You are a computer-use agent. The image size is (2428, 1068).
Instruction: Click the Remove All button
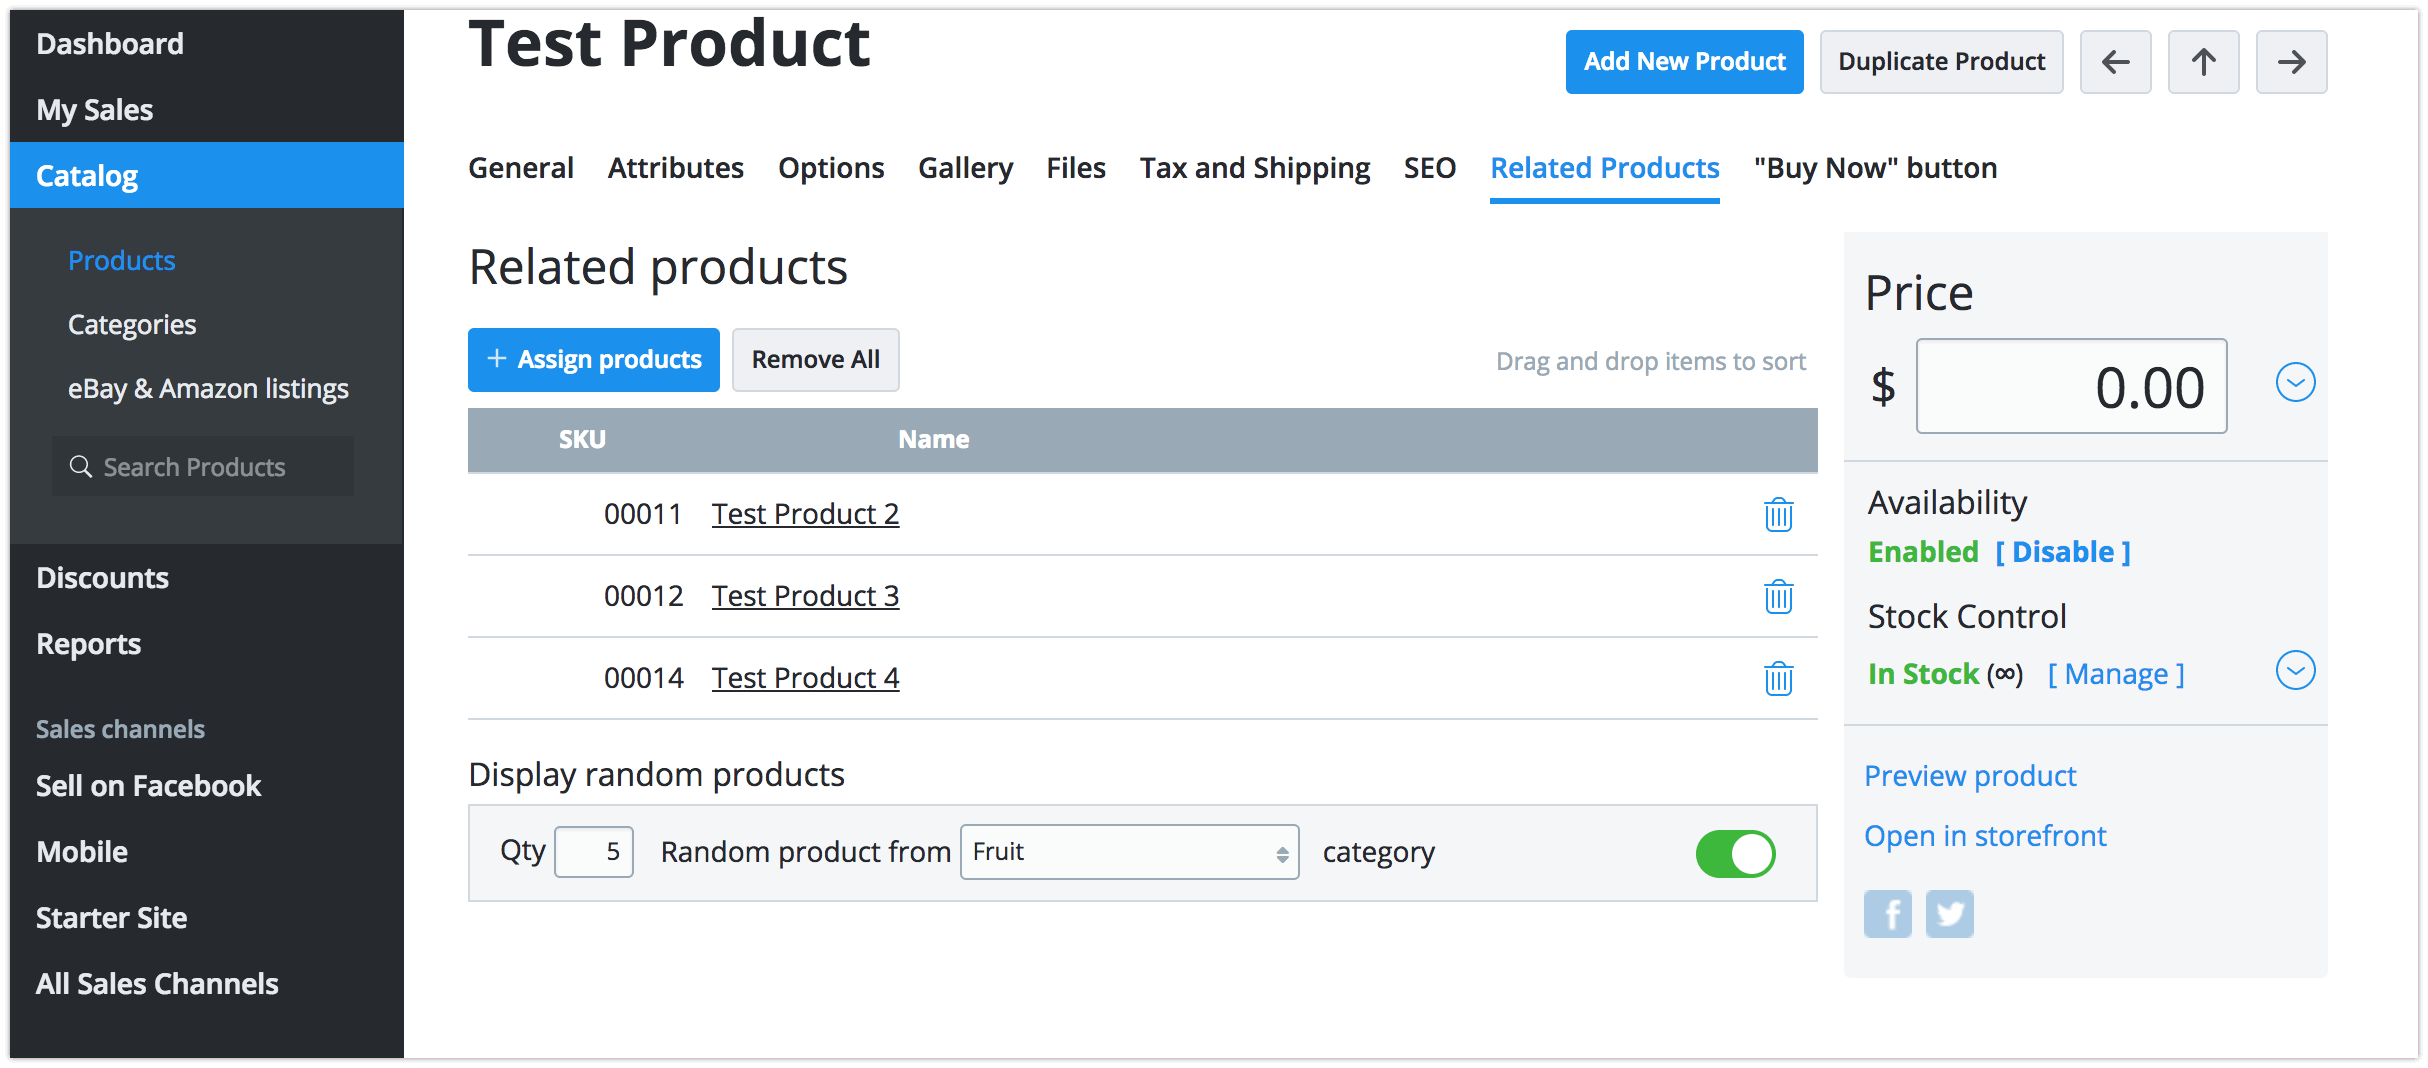pos(815,360)
